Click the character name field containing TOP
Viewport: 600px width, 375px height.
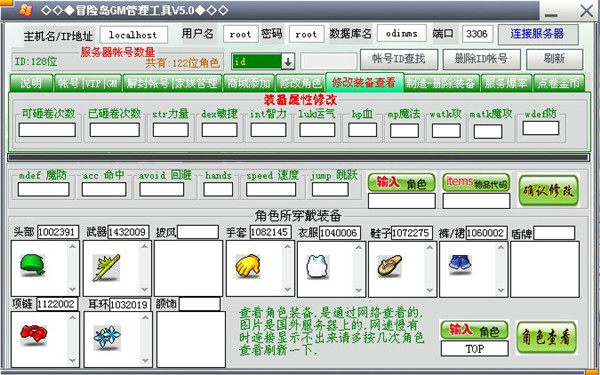pyautogui.click(x=474, y=349)
